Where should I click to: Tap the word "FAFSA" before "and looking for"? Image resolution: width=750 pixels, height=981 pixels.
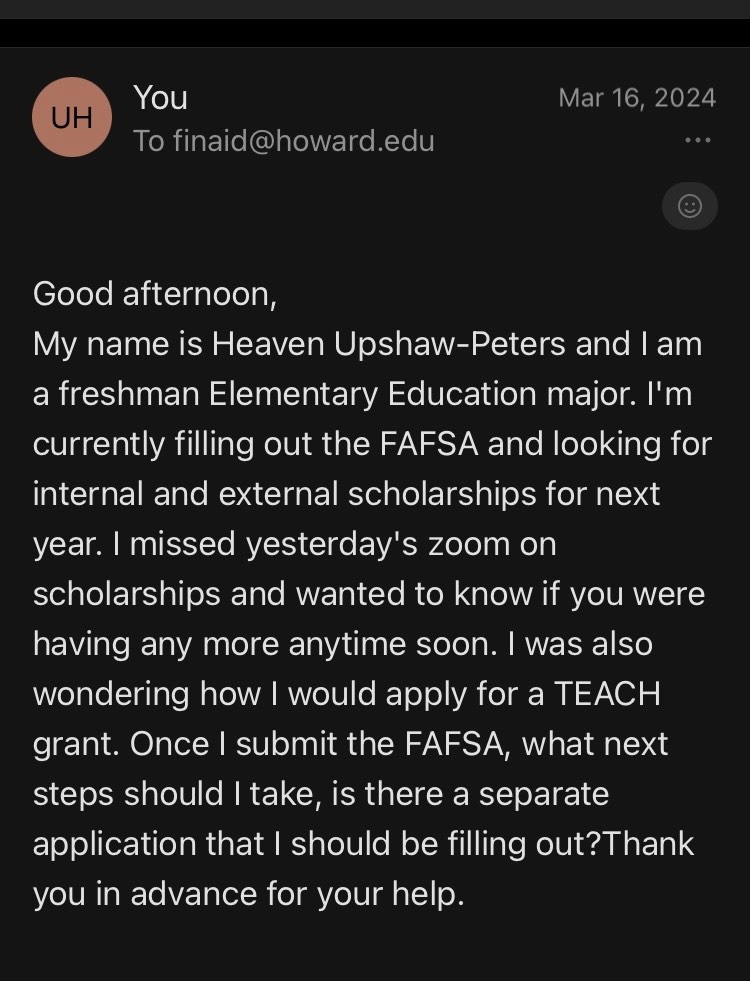coord(429,444)
